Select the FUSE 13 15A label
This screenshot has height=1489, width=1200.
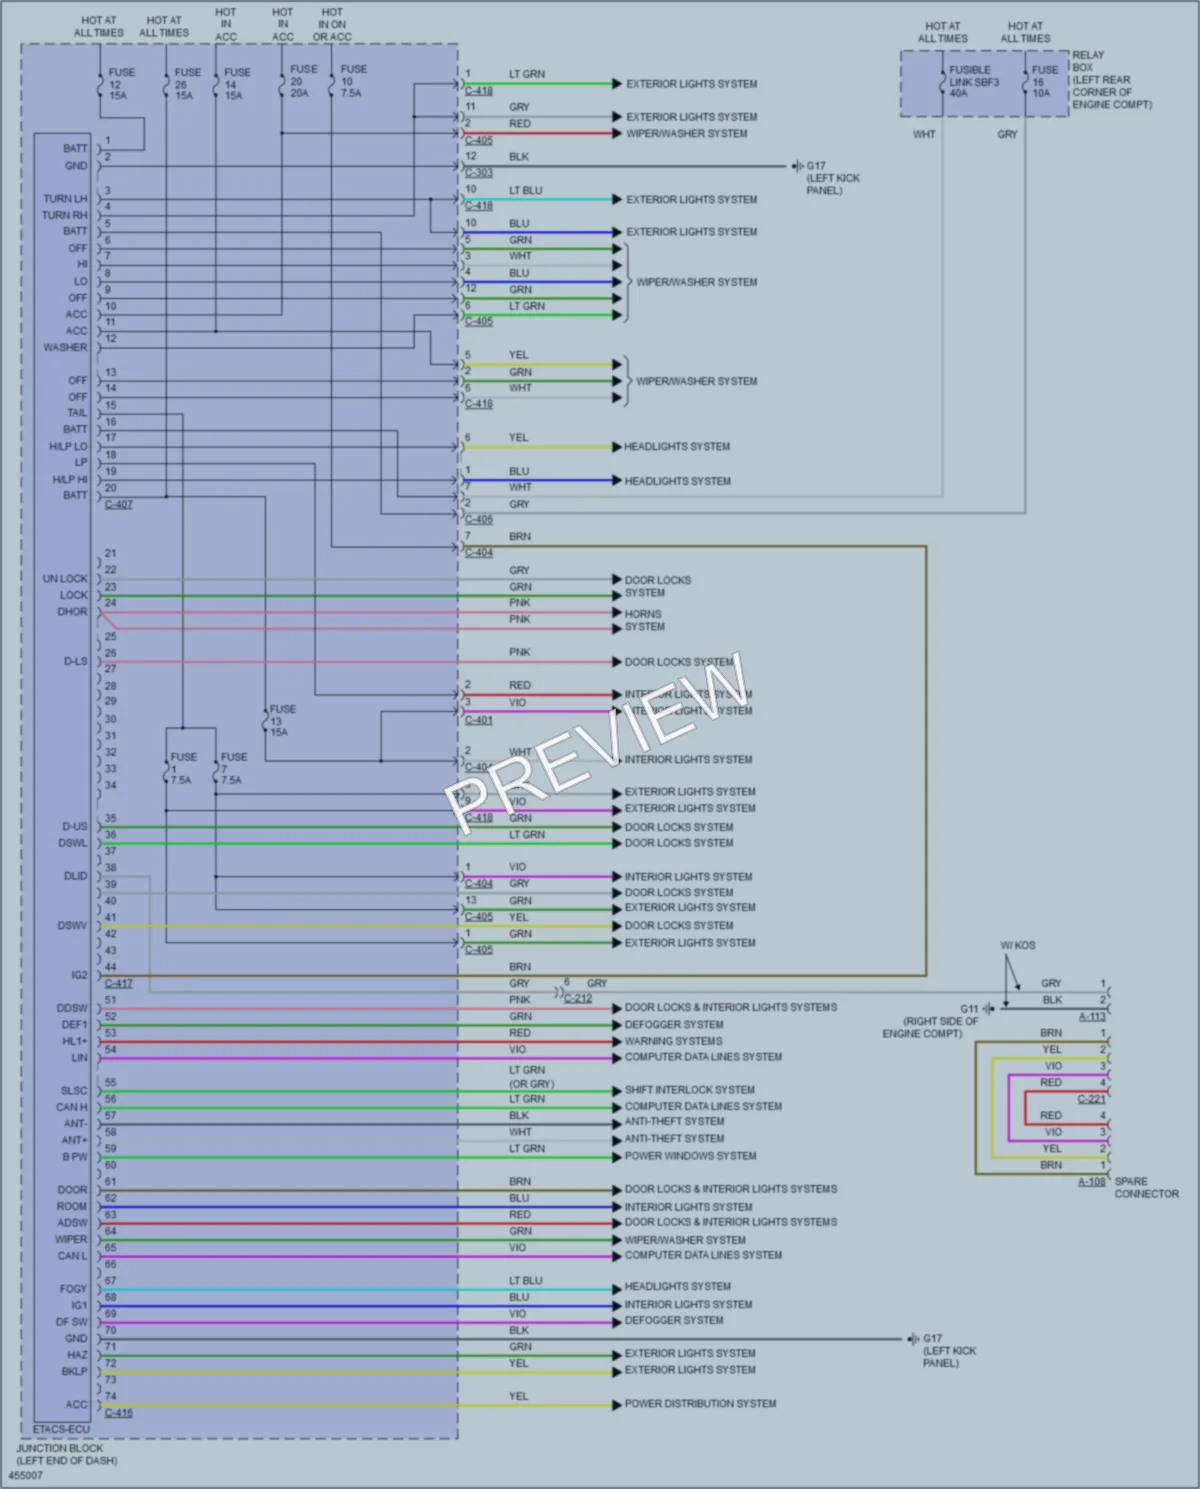283,721
